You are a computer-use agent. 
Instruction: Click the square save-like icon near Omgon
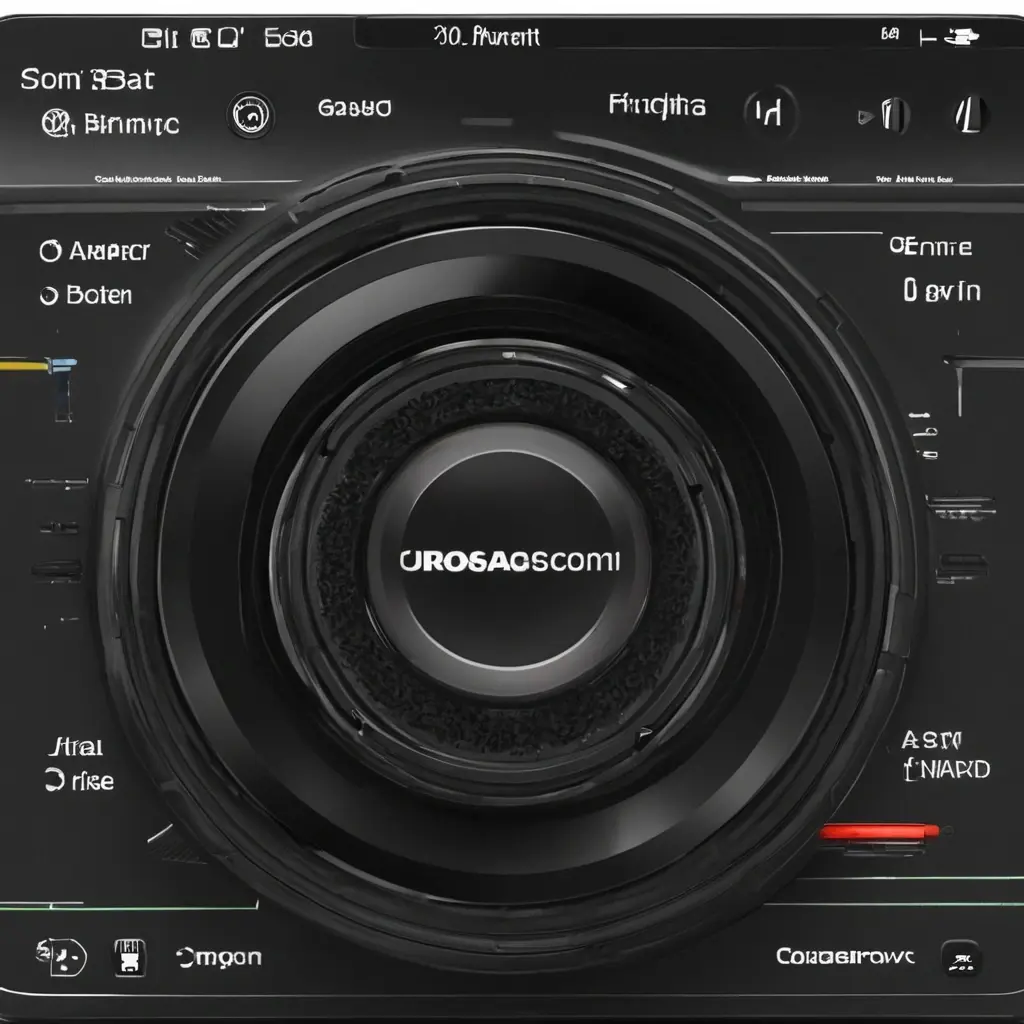tap(130, 957)
